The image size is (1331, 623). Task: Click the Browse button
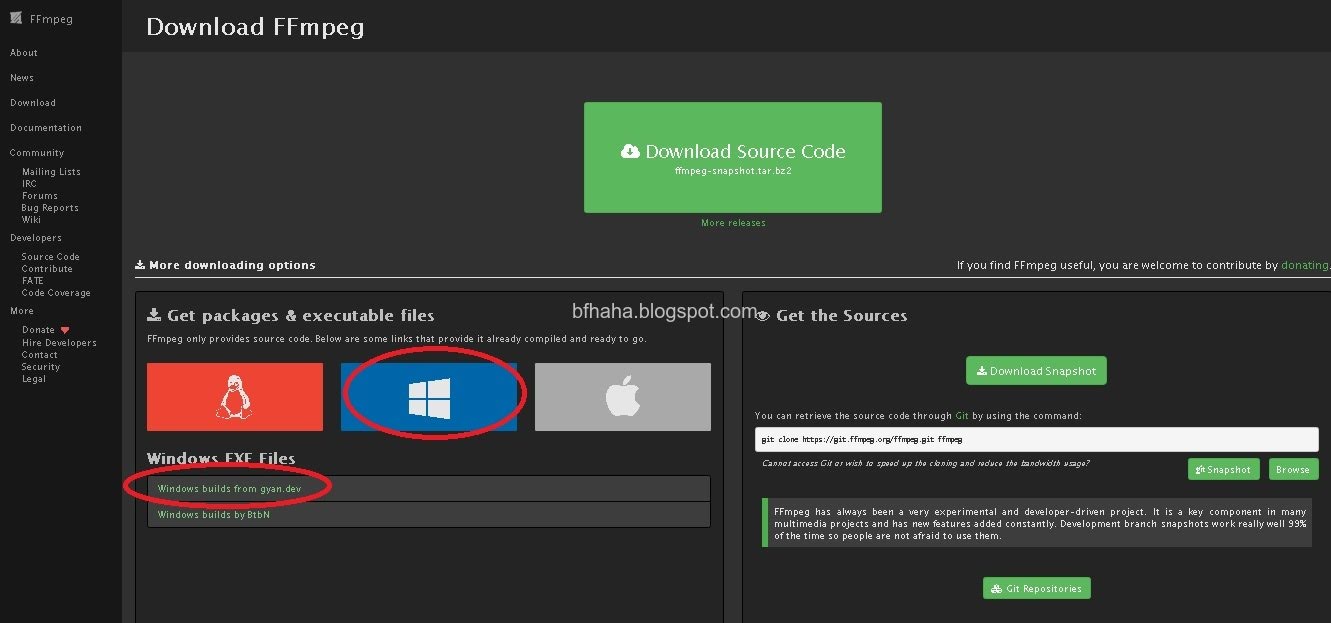tap(1293, 469)
